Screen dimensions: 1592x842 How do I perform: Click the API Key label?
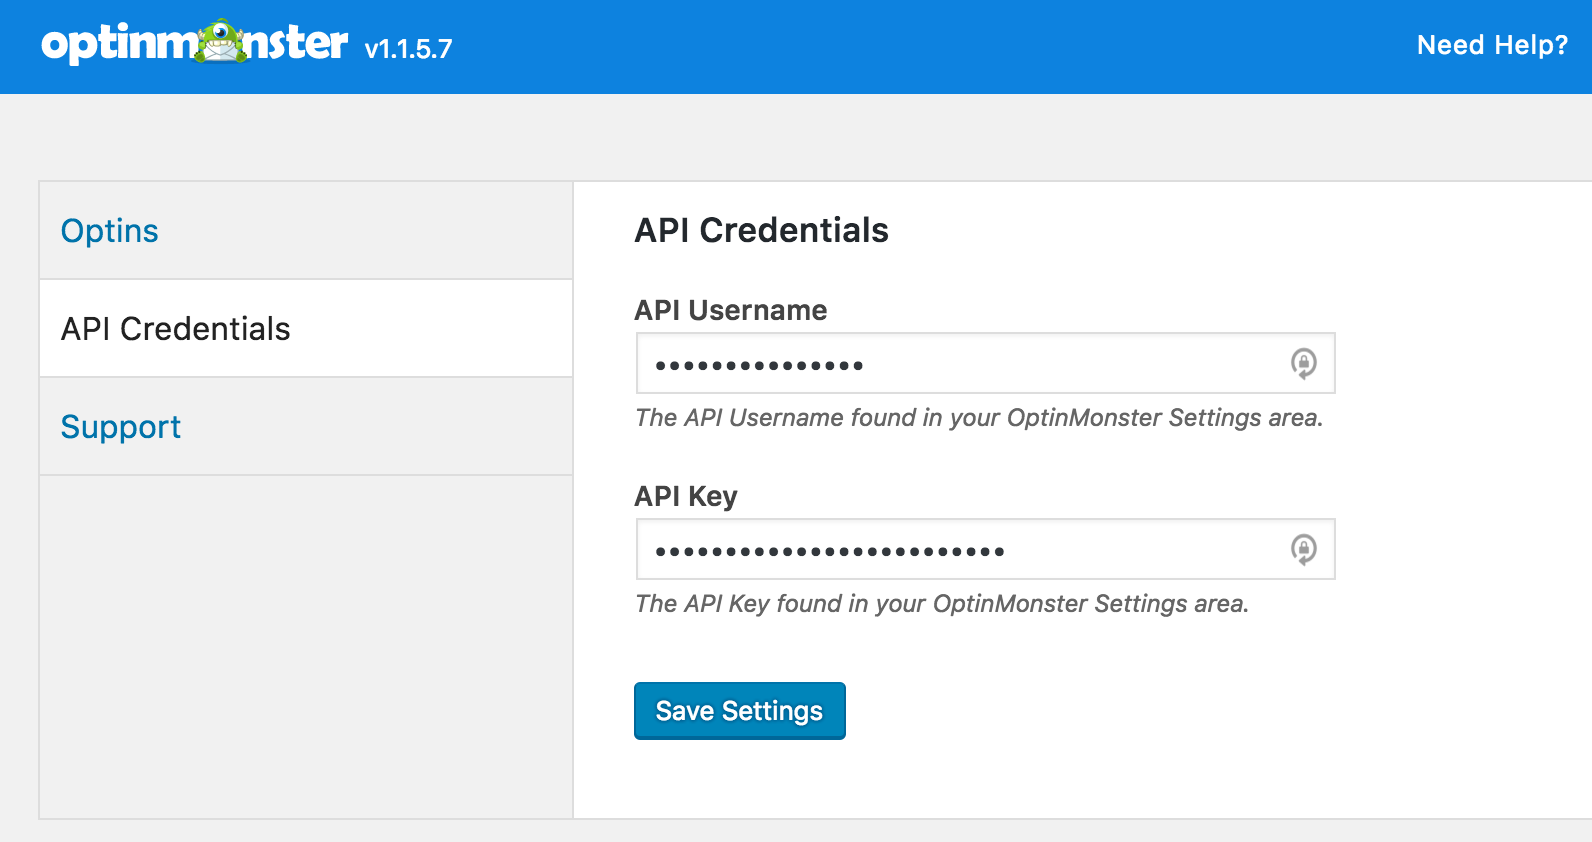(x=686, y=496)
